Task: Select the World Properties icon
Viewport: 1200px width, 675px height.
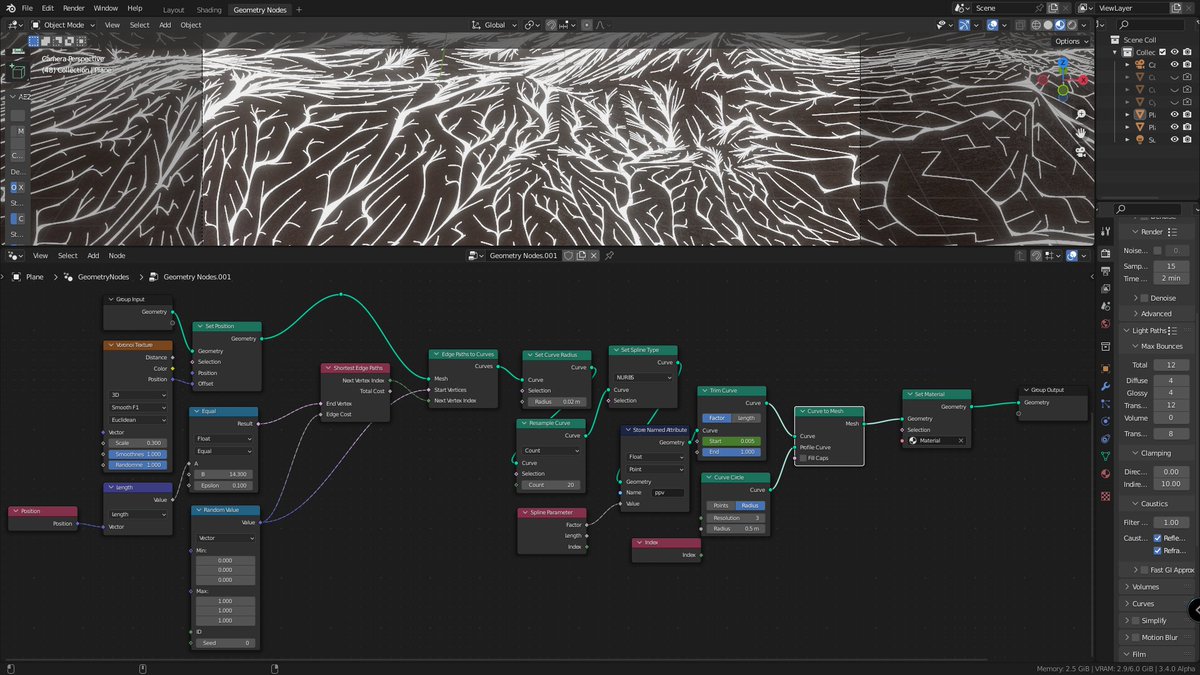Action: [x=1104, y=318]
